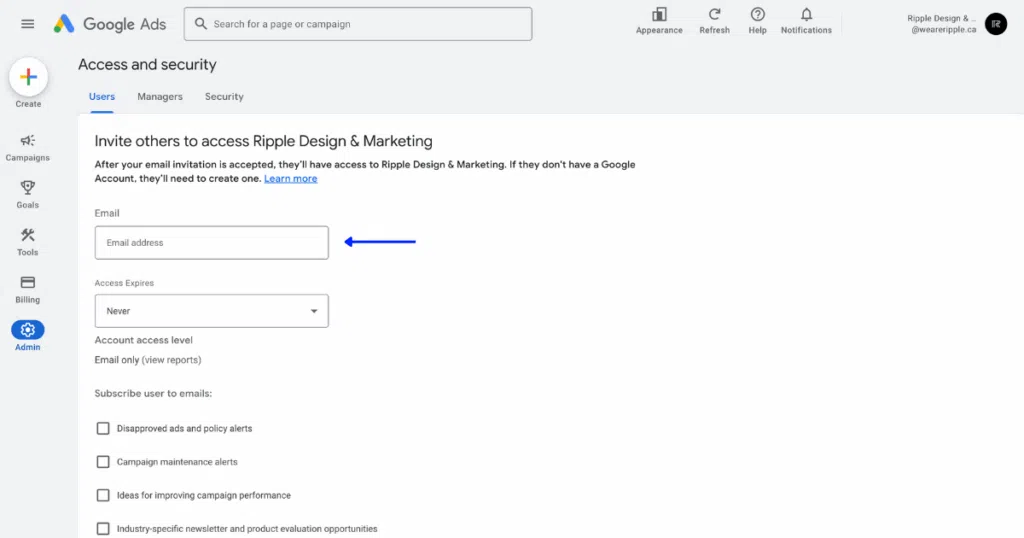This screenshot has width=1024, height=538.
Task: Open Tools in the left sidebar
Action: (x=28, y=236)
